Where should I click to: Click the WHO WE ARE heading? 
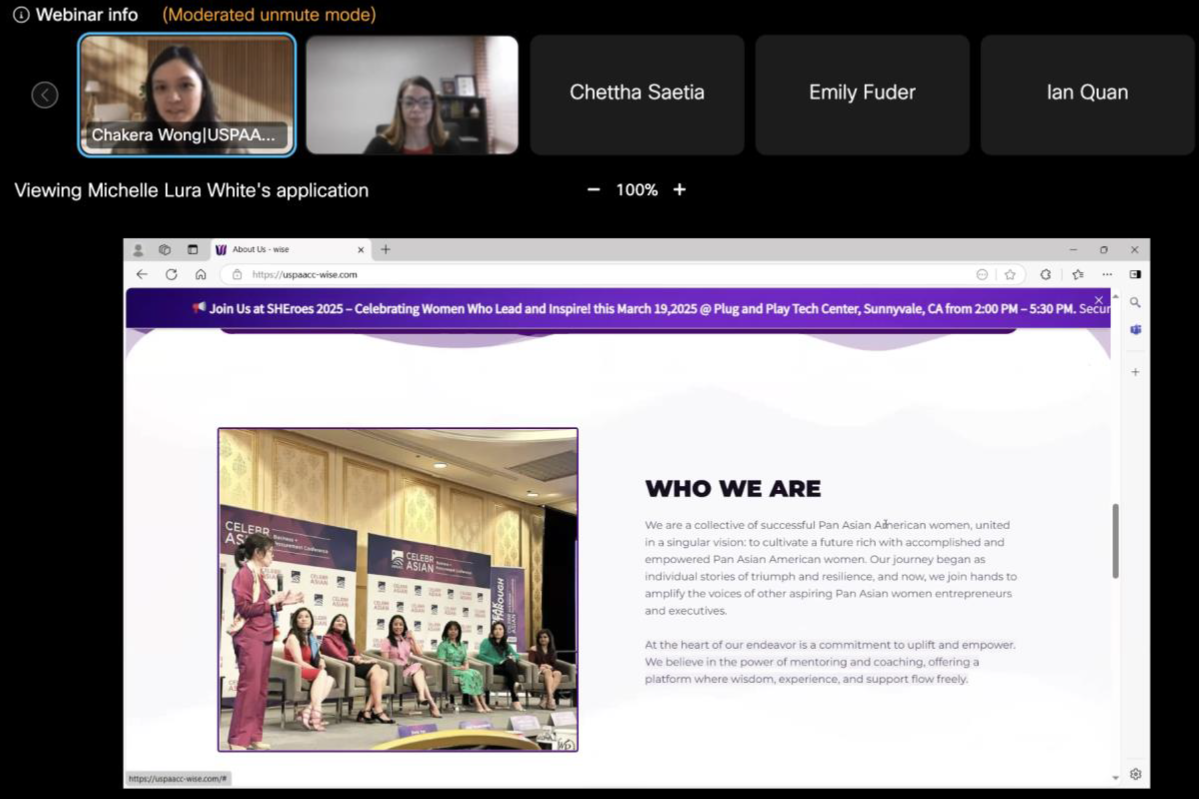point(733,489)
